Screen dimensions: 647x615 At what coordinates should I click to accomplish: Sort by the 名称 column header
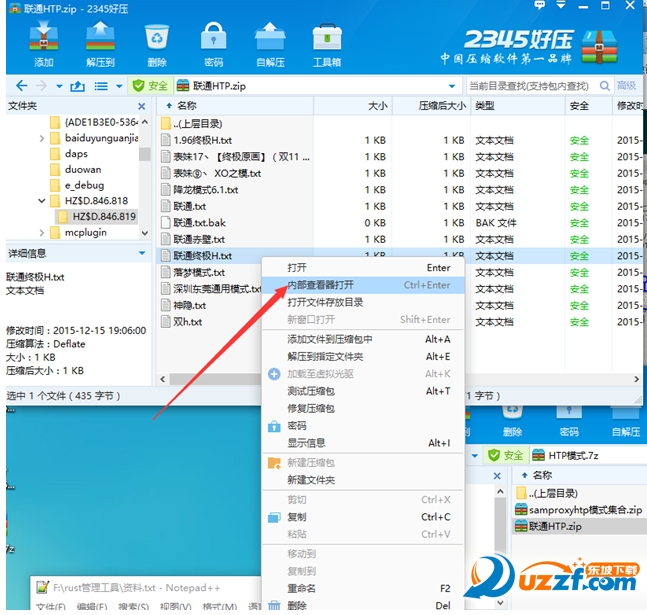point(235,106)
